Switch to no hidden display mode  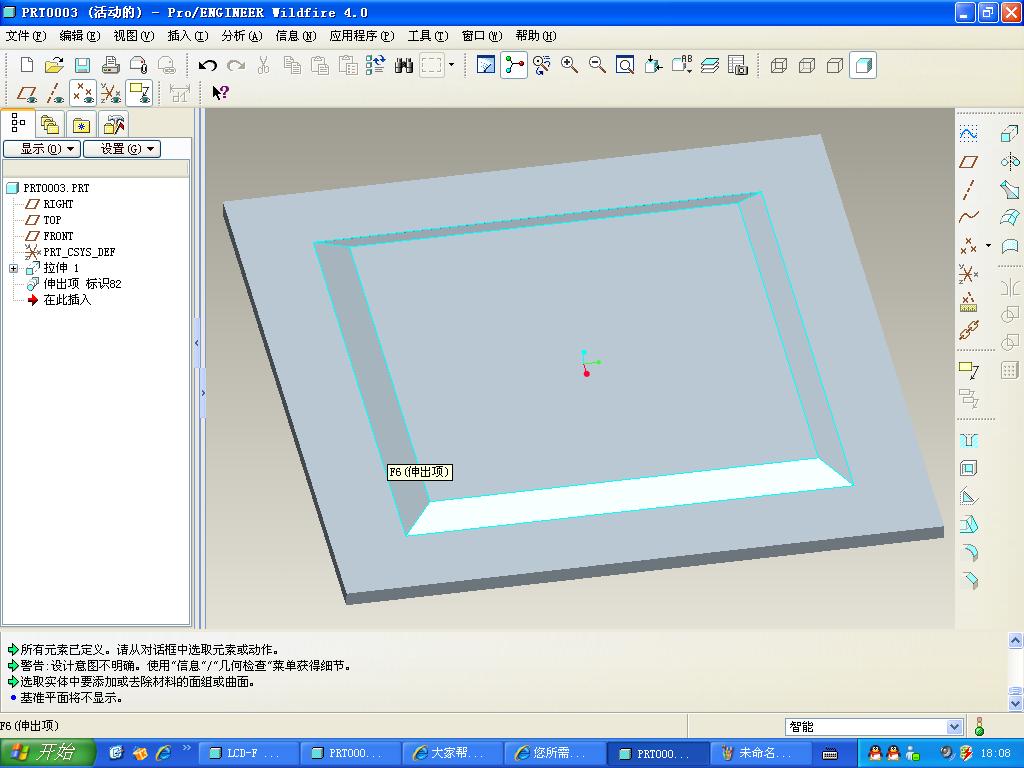[835, 65]
